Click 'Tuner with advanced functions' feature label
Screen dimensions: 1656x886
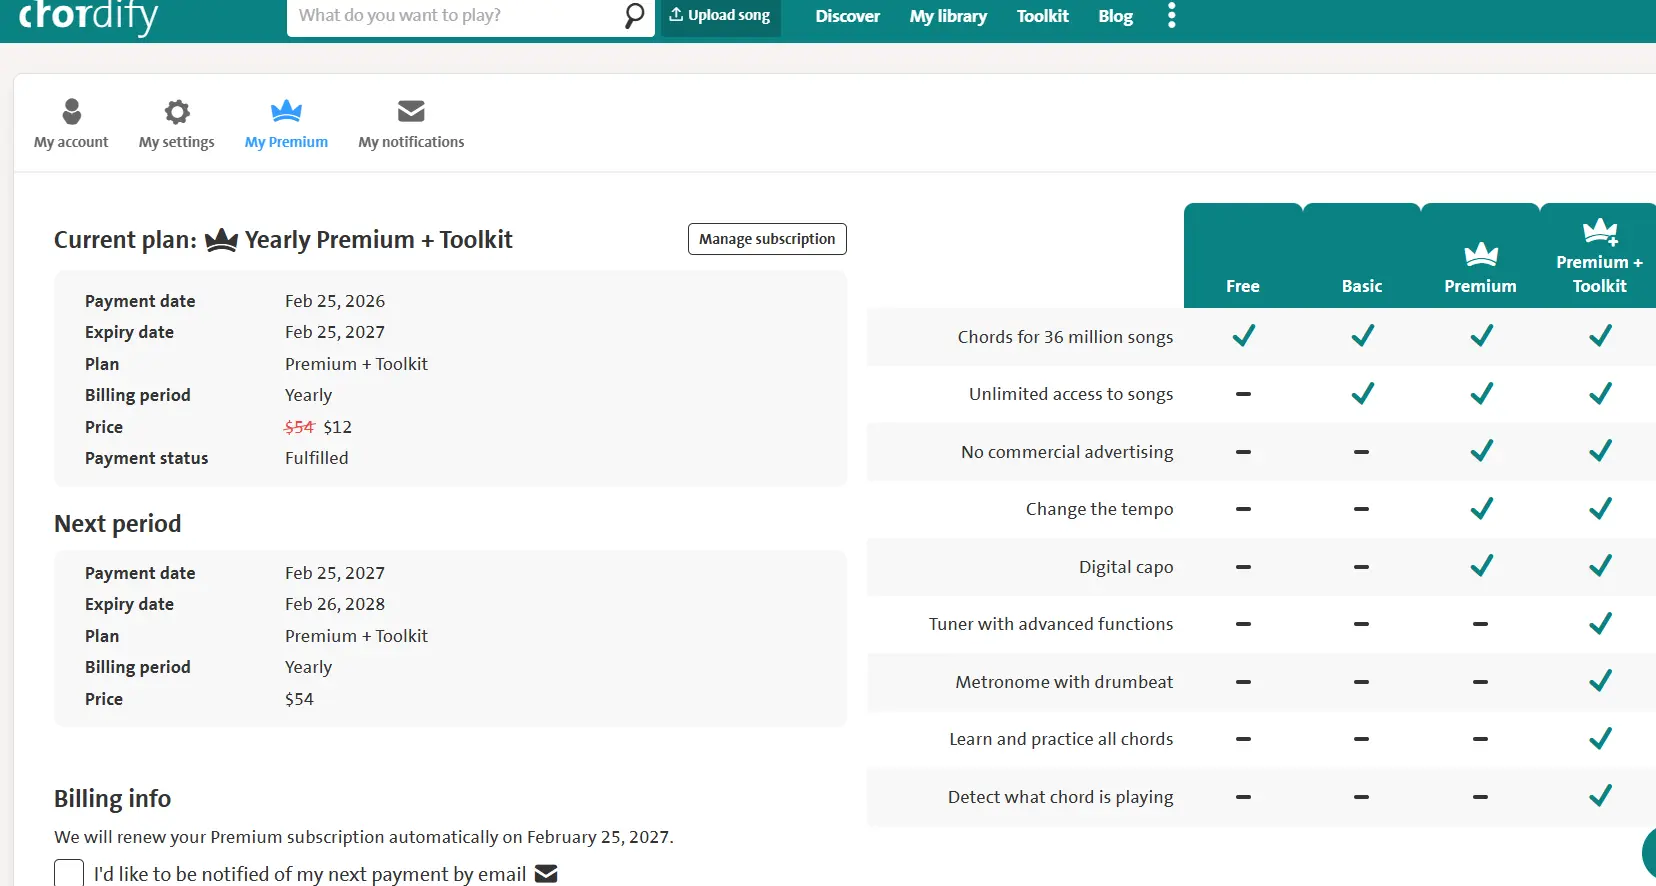1051,624
